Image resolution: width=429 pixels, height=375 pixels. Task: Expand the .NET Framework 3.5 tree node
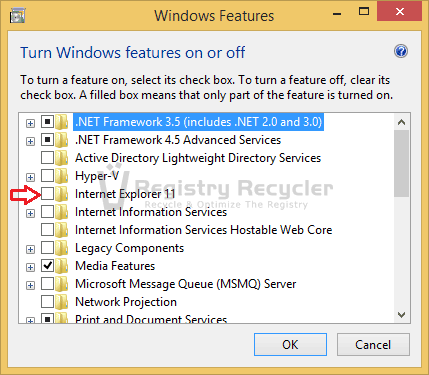click(x=30, y=123)
